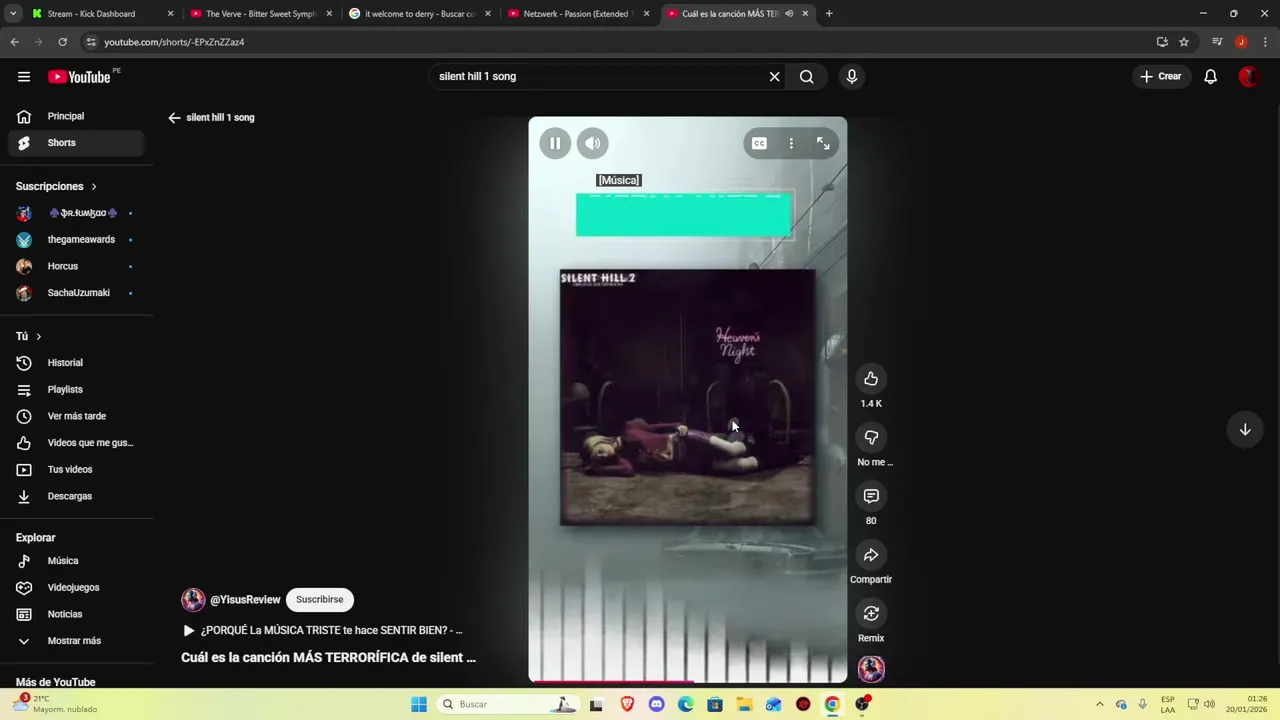This screenshot has width=1280, height=720.
Task: Open Videos que me gustan
Action: (76, 442)
